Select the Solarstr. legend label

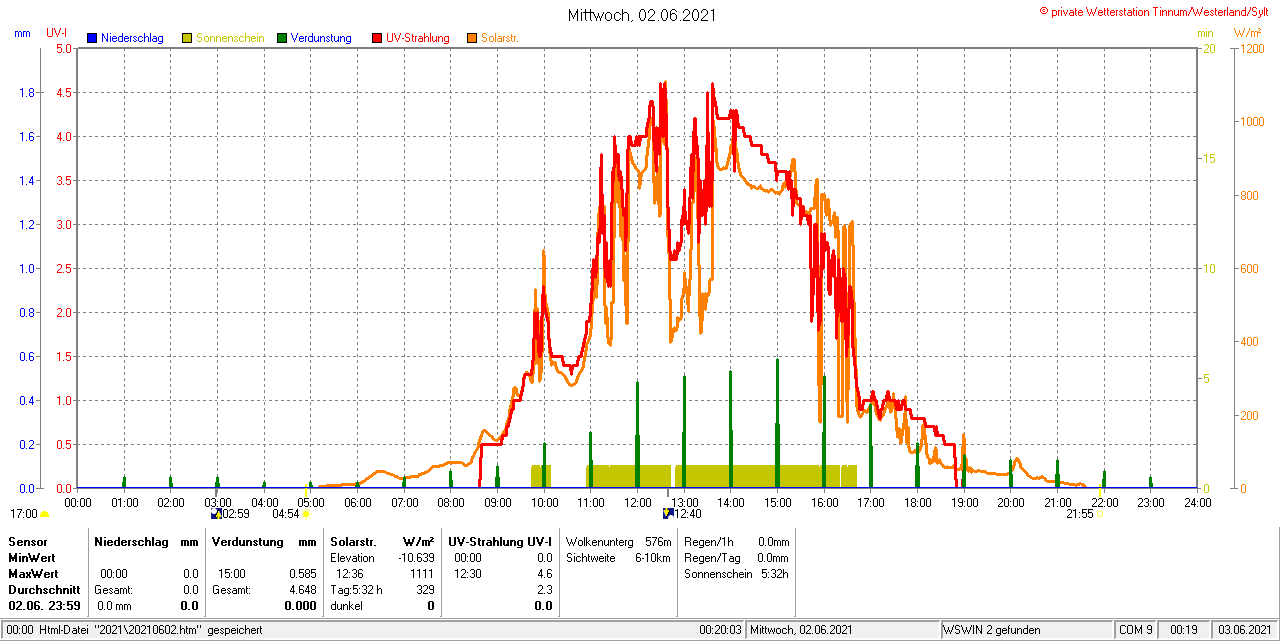point(499,38)
